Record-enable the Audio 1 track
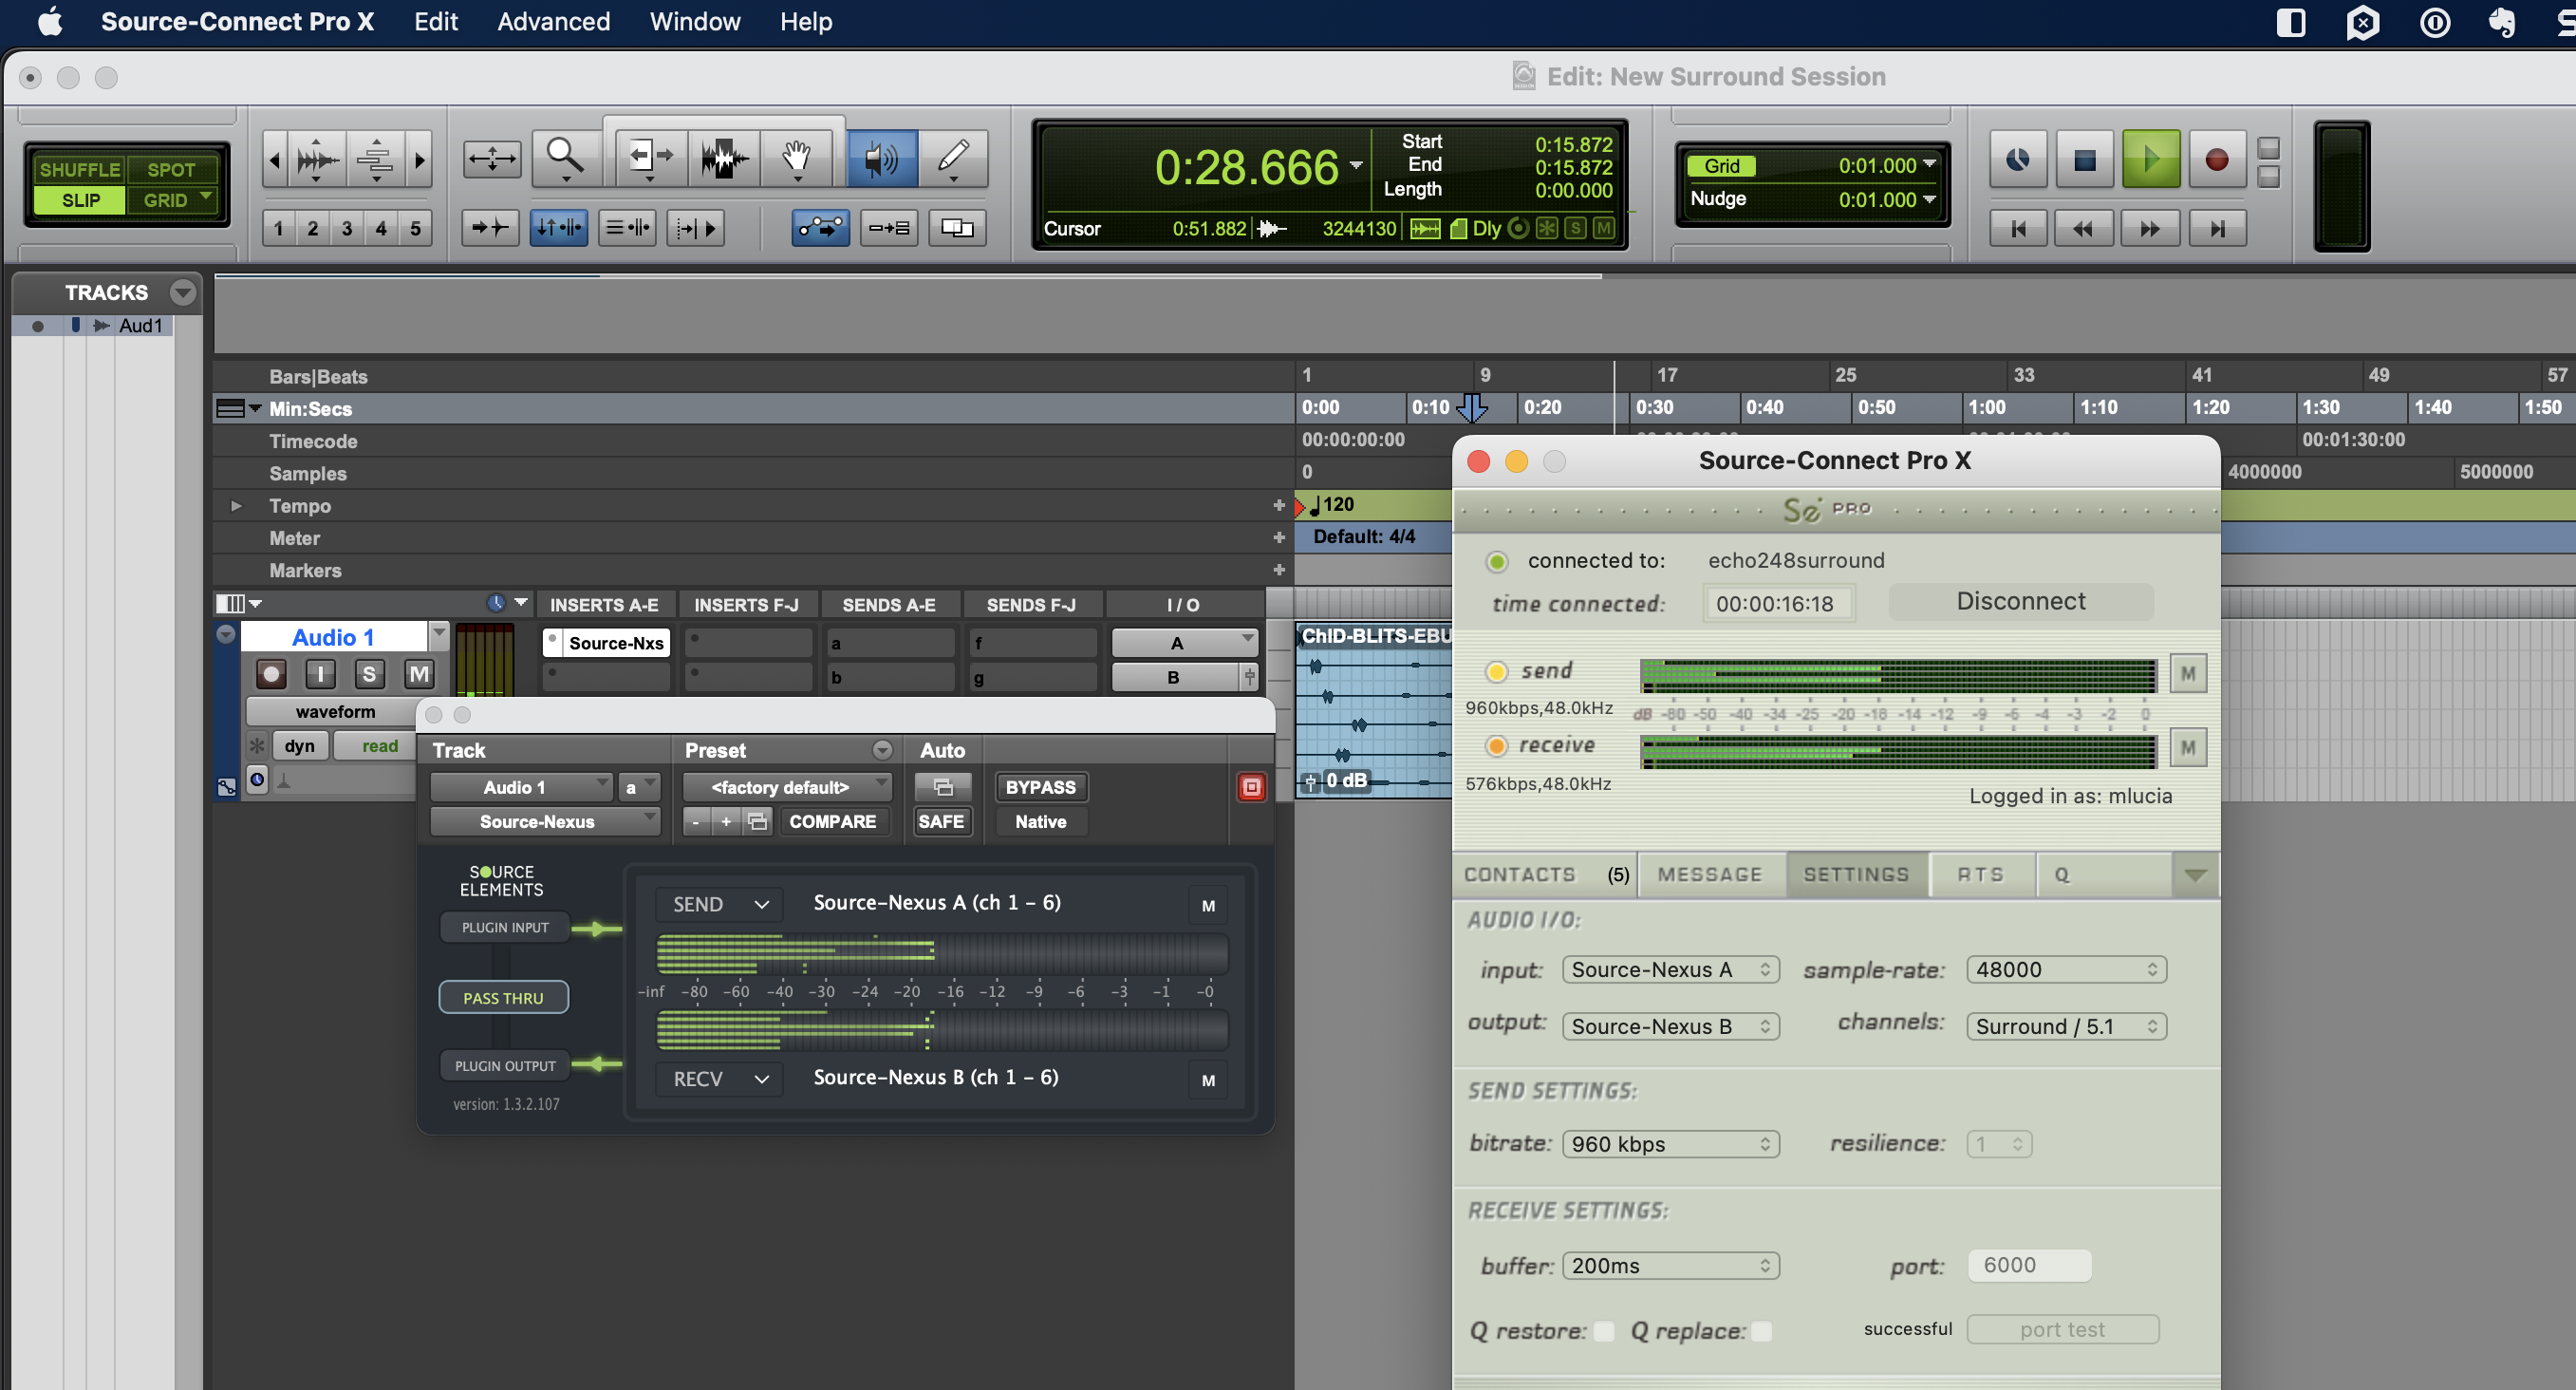Viewport: 2576px width, 1390px height. click(x=271, y=674)
